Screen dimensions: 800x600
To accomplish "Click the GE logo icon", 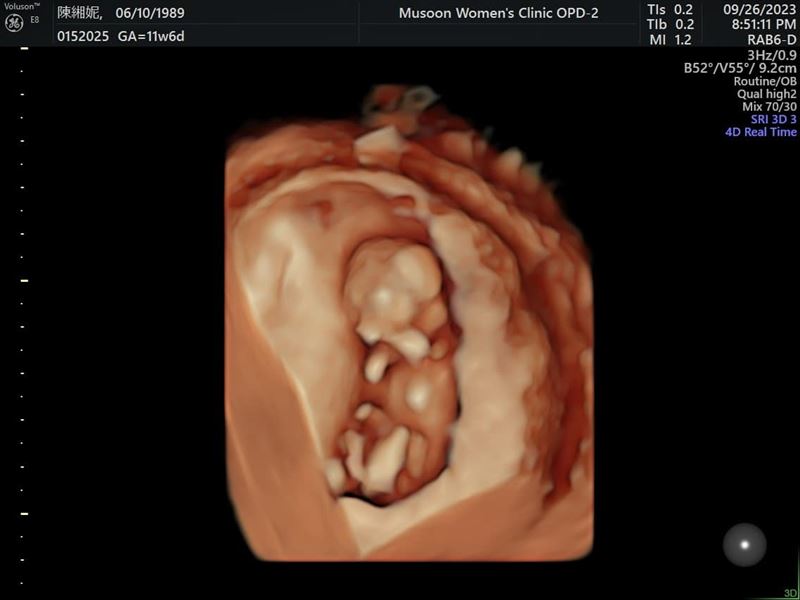I will (x=14, y=23).
